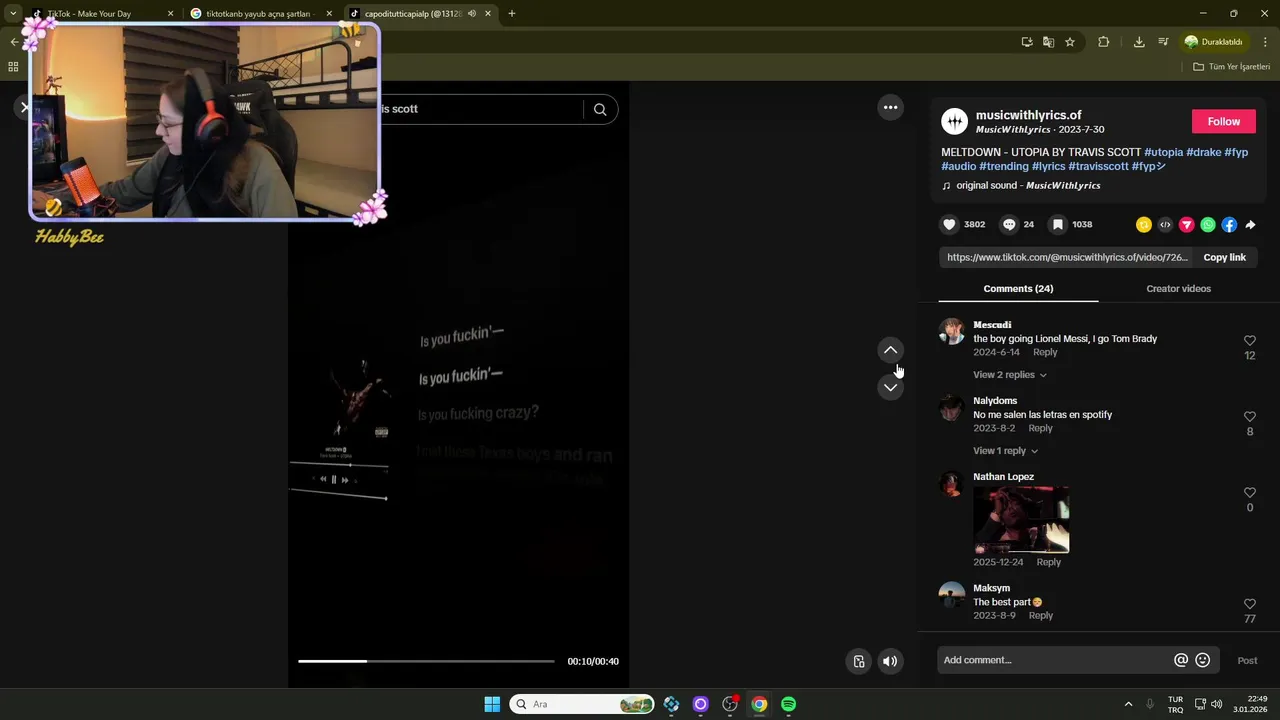
Task: Bookmark the video with the favorites icon
Action: point(1058,225)
